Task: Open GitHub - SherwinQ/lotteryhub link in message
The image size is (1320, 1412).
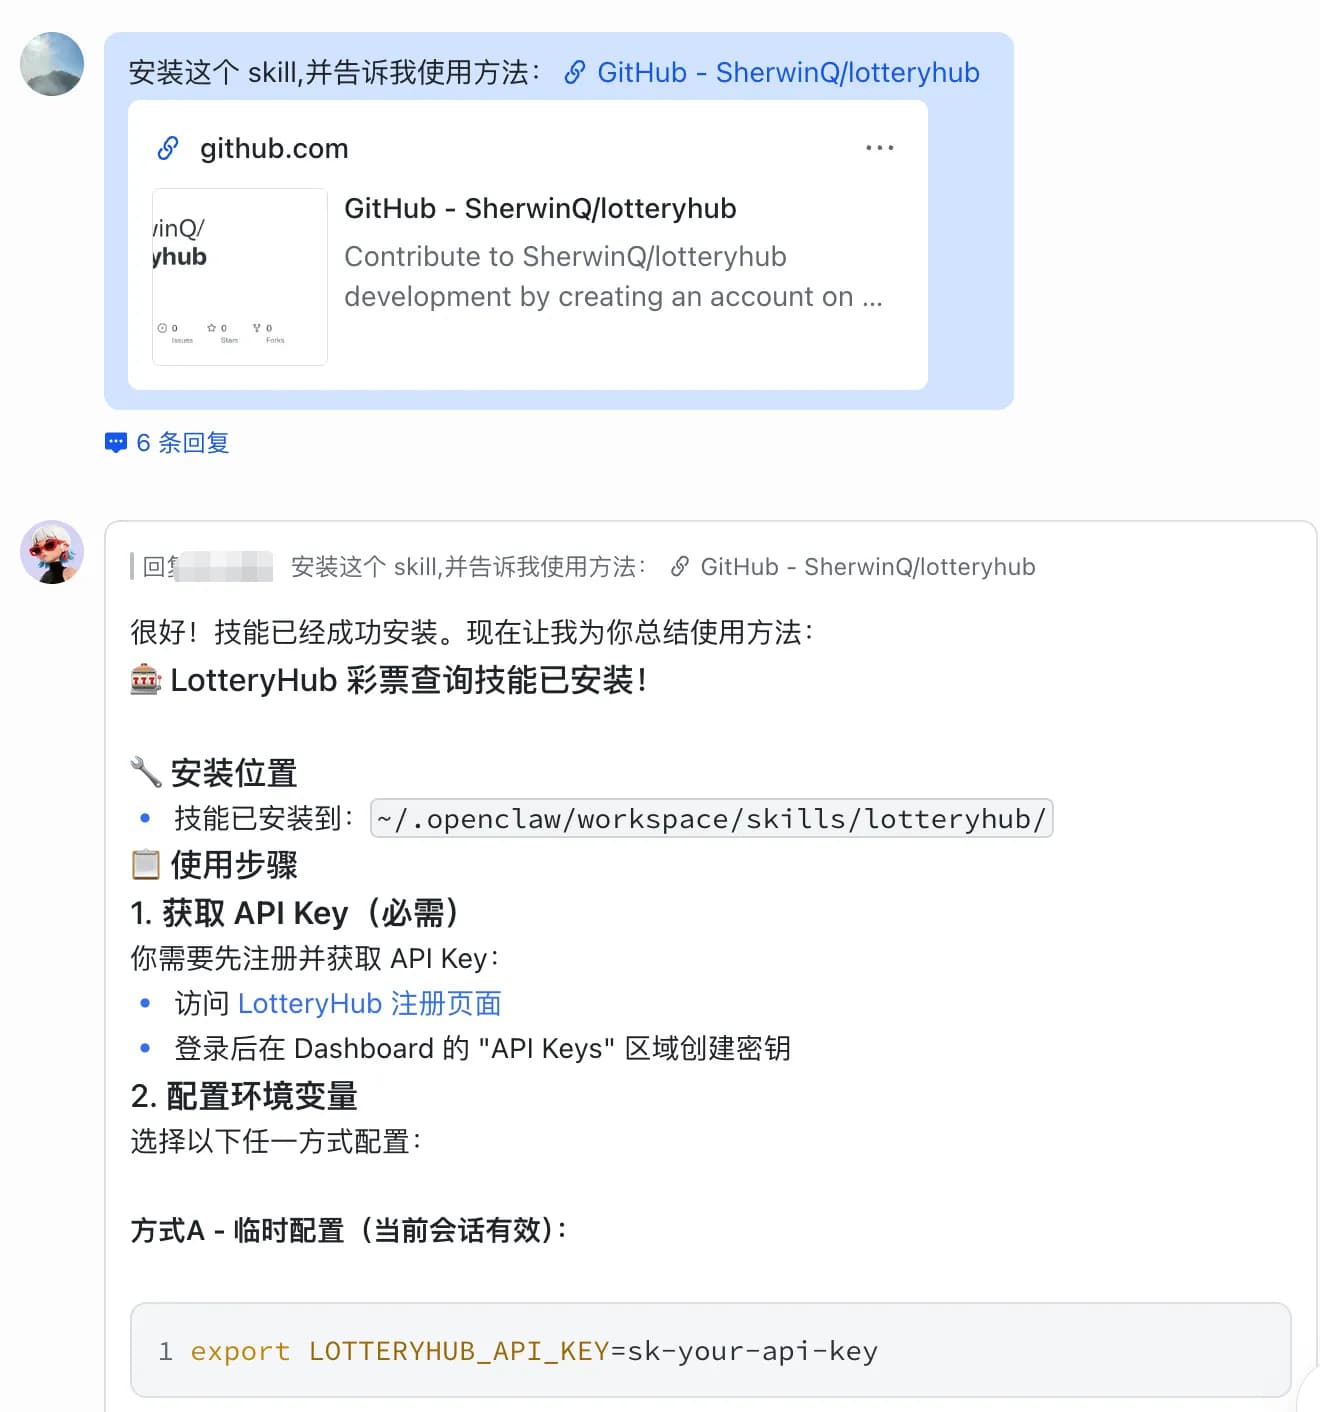Action: (x=788, y=73)
